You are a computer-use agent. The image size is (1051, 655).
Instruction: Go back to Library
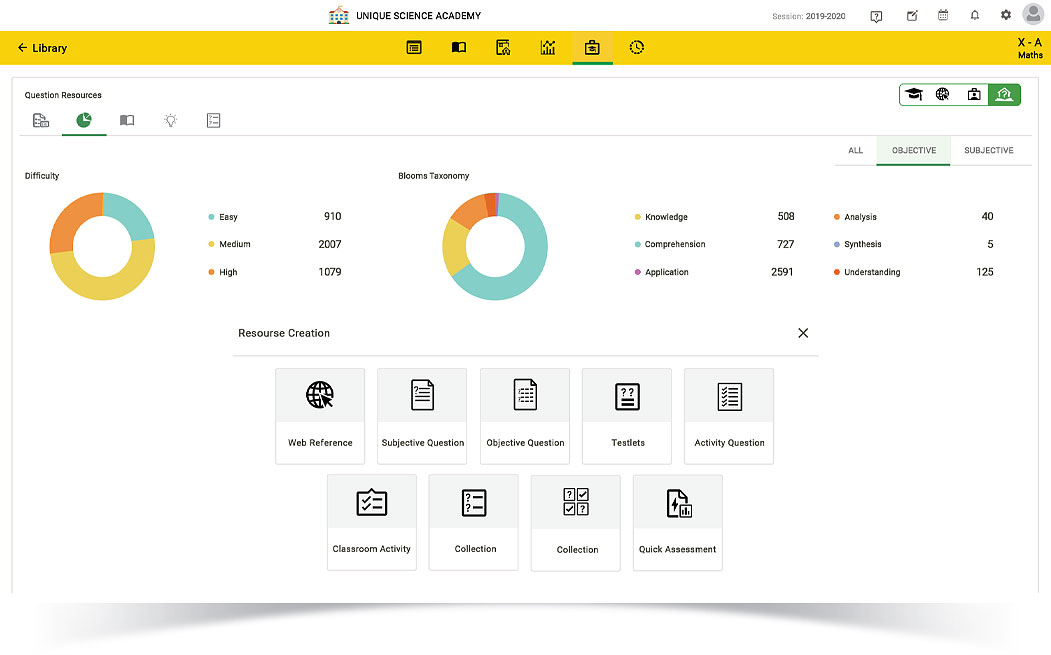click(42, 48)
